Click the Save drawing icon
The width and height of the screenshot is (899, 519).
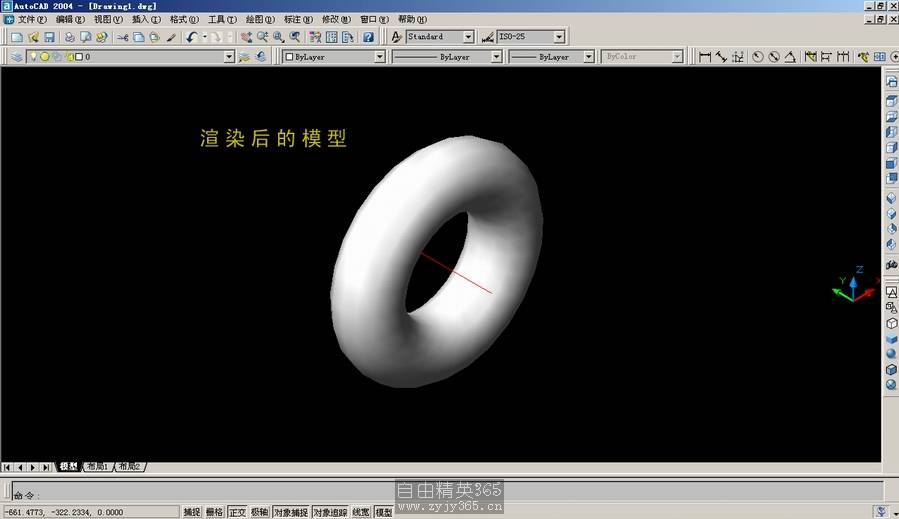click(49, 37)
